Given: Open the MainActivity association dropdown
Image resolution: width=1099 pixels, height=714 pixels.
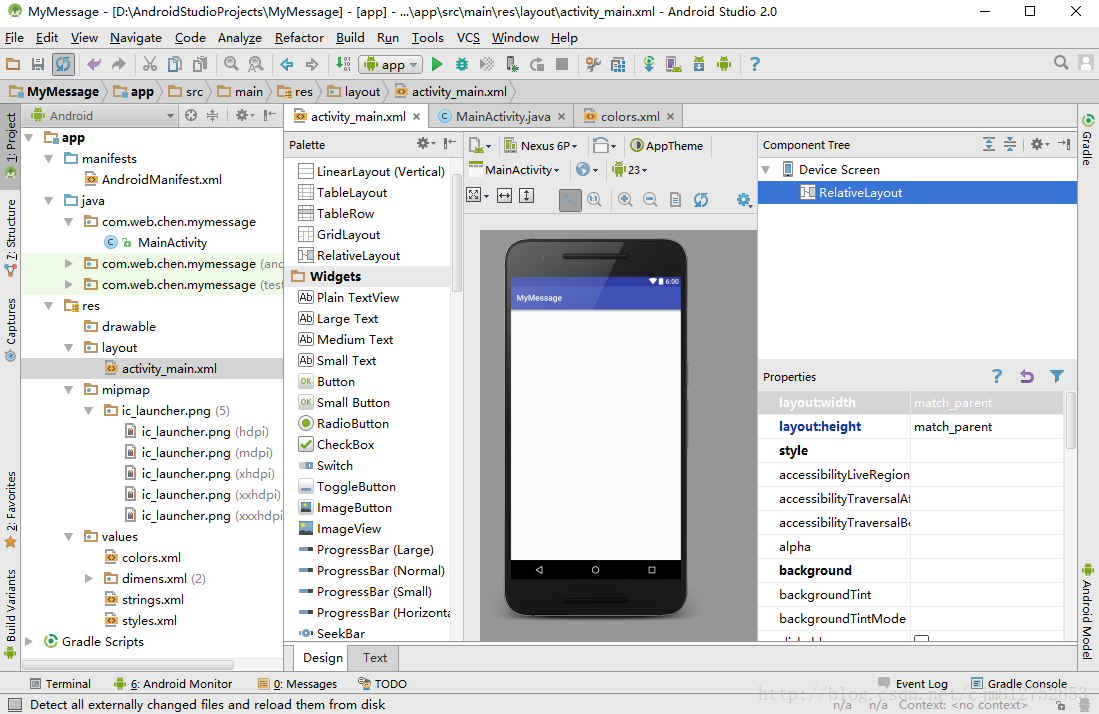Looking at the screenshot, I should pos(514,170).
